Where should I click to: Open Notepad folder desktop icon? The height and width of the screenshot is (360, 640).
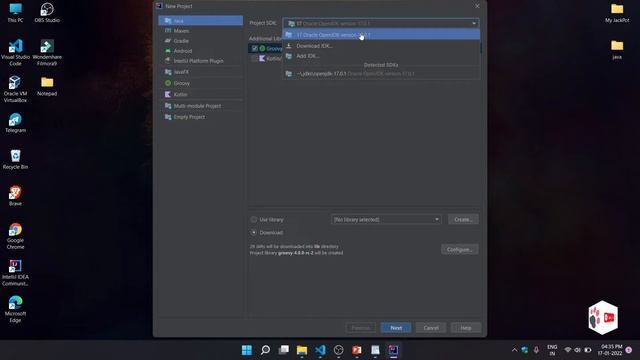click(x=47, y=87)
